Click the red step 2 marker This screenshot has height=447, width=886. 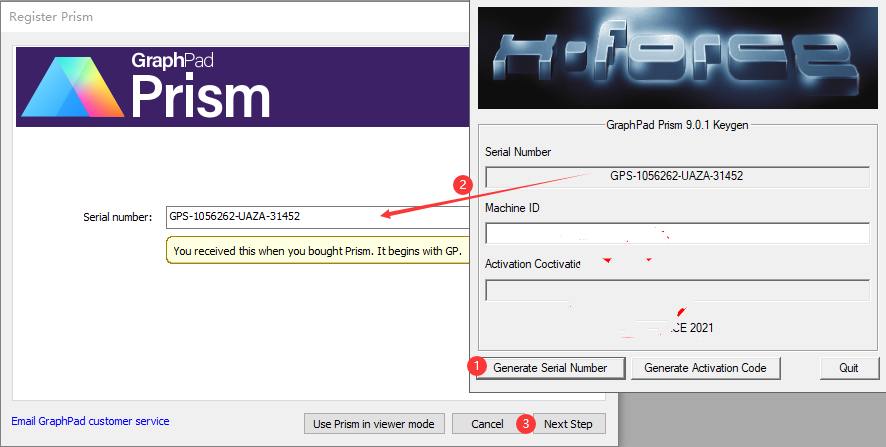tap(462, 184)
